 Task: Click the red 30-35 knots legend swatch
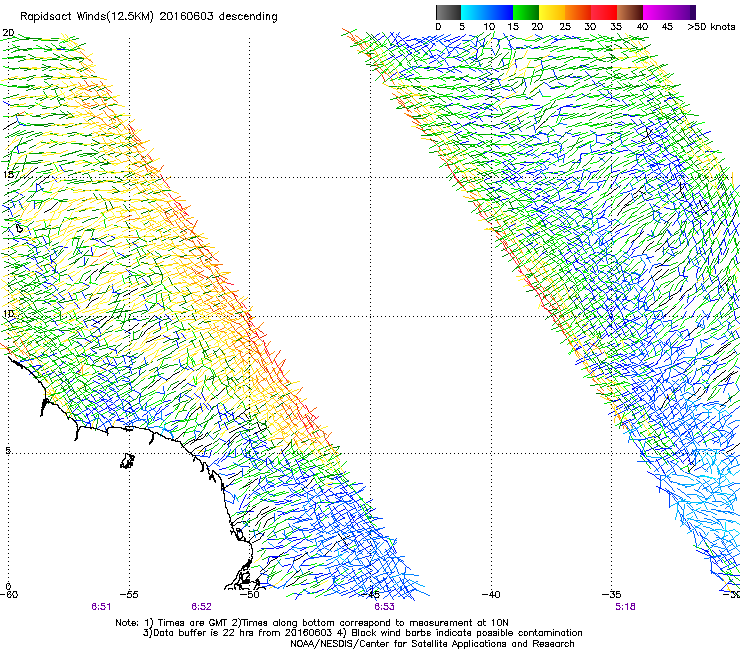pyautogui.click(x=604, y=12)
